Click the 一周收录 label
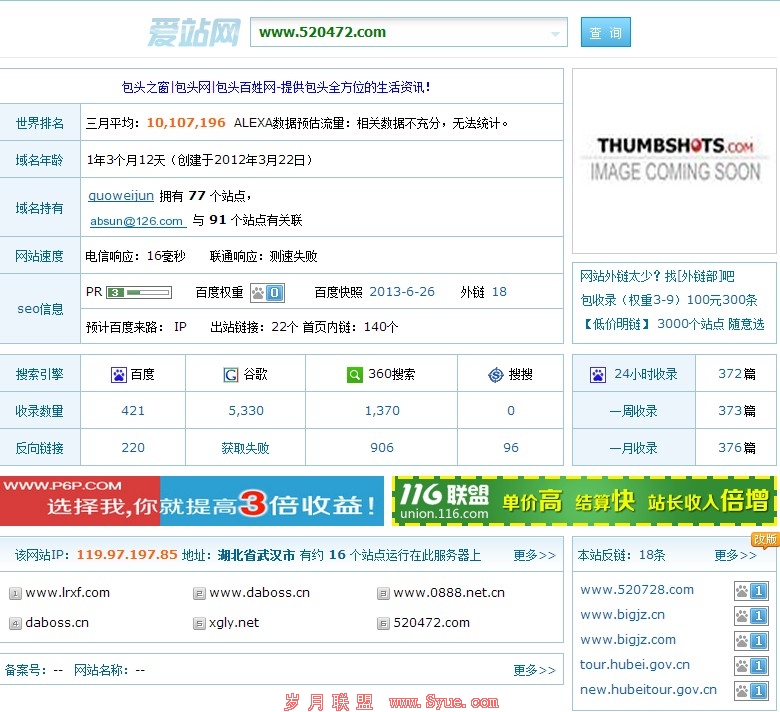 coord(633,411)
